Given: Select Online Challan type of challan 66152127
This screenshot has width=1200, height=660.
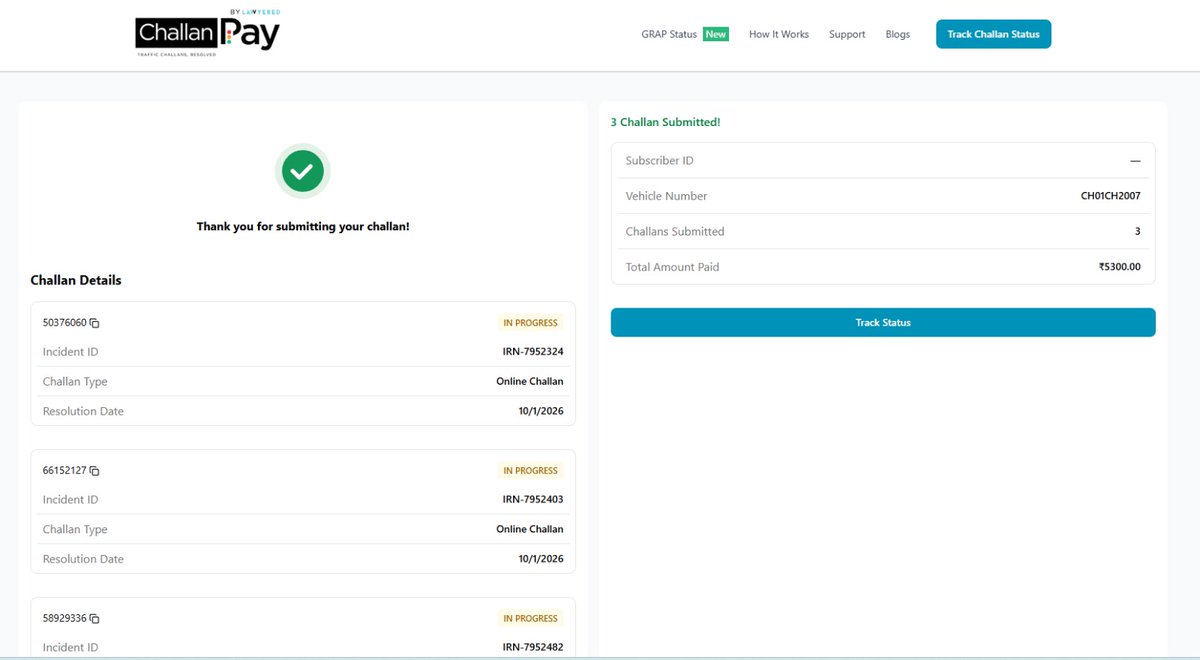Looking at the screenshot, I should [x=530, y=530].
